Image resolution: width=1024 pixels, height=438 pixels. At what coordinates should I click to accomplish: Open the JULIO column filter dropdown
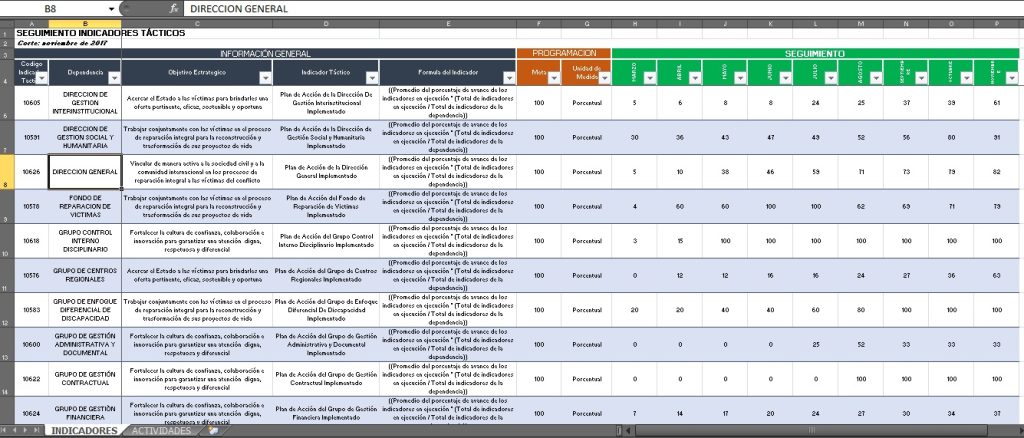(831, 78)
